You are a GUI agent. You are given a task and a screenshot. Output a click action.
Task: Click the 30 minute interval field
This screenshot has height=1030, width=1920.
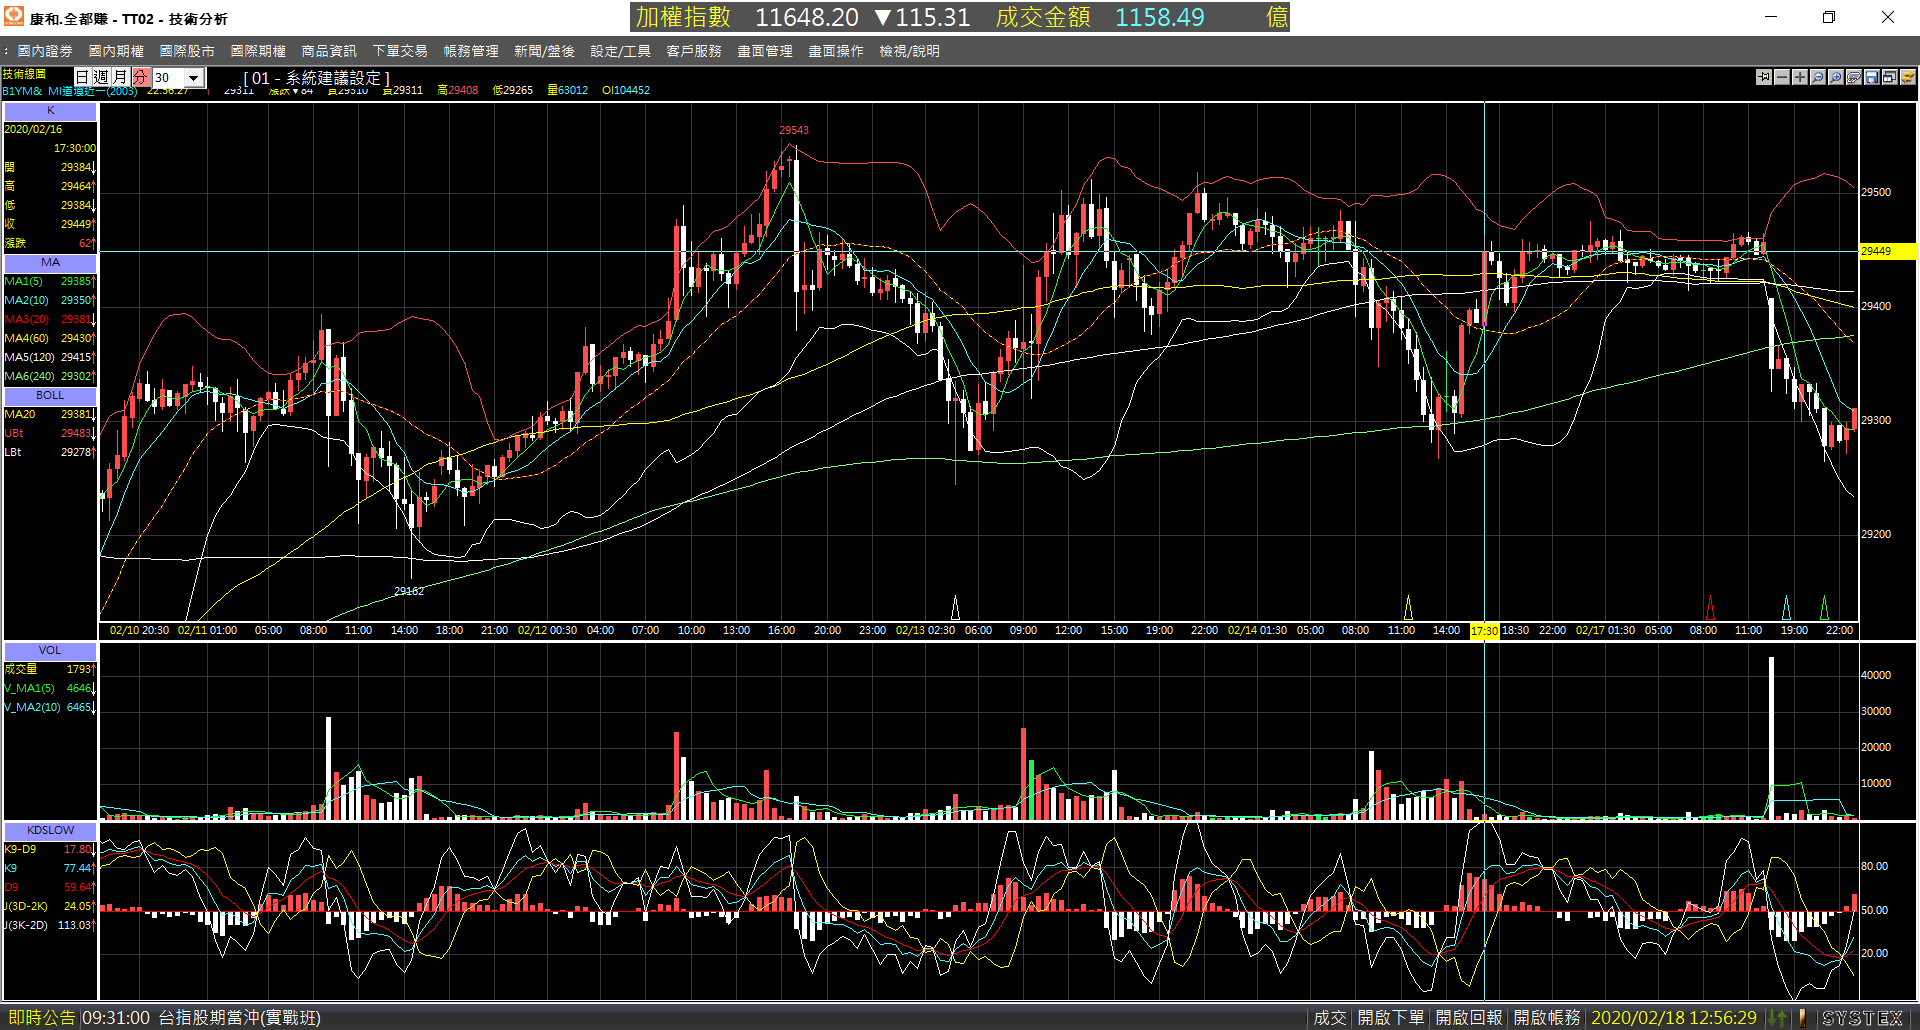tap(168, 77)
